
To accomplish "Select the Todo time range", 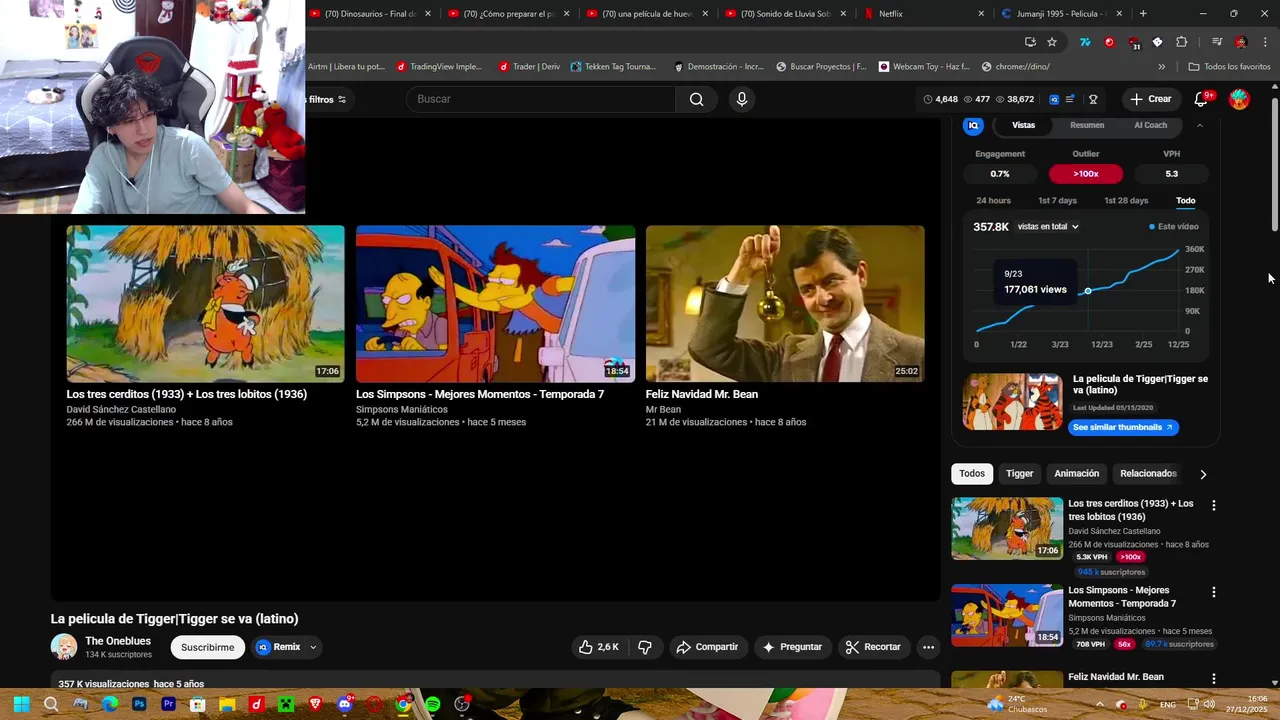I will click(x=1185, y=200).
